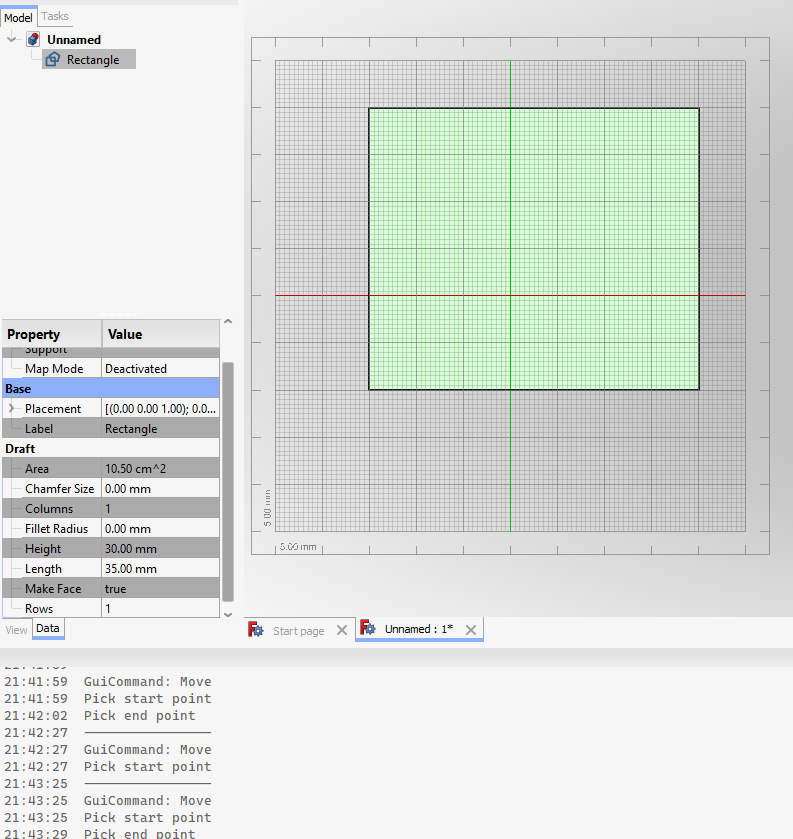Click the Unnamed document icon in tree
Viewport: 793px width, 839px height.
tap(33, 40)
